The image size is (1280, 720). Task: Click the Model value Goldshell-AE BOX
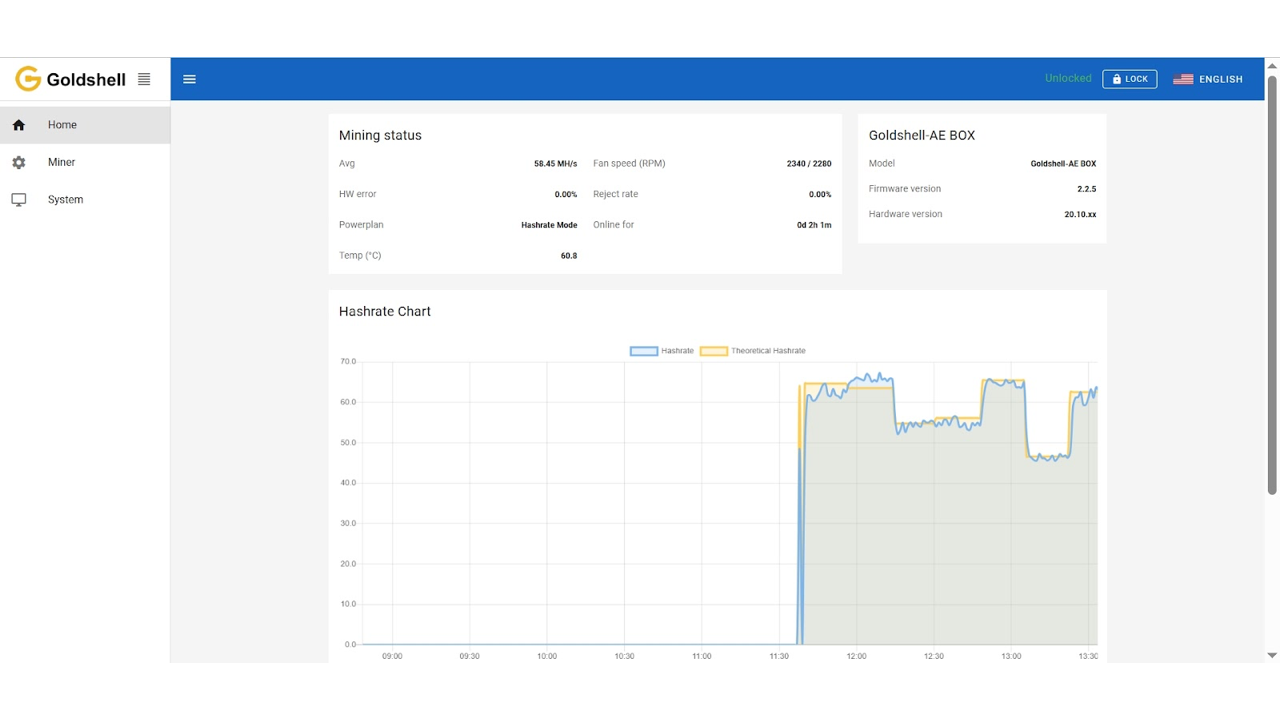[1063, 164]
